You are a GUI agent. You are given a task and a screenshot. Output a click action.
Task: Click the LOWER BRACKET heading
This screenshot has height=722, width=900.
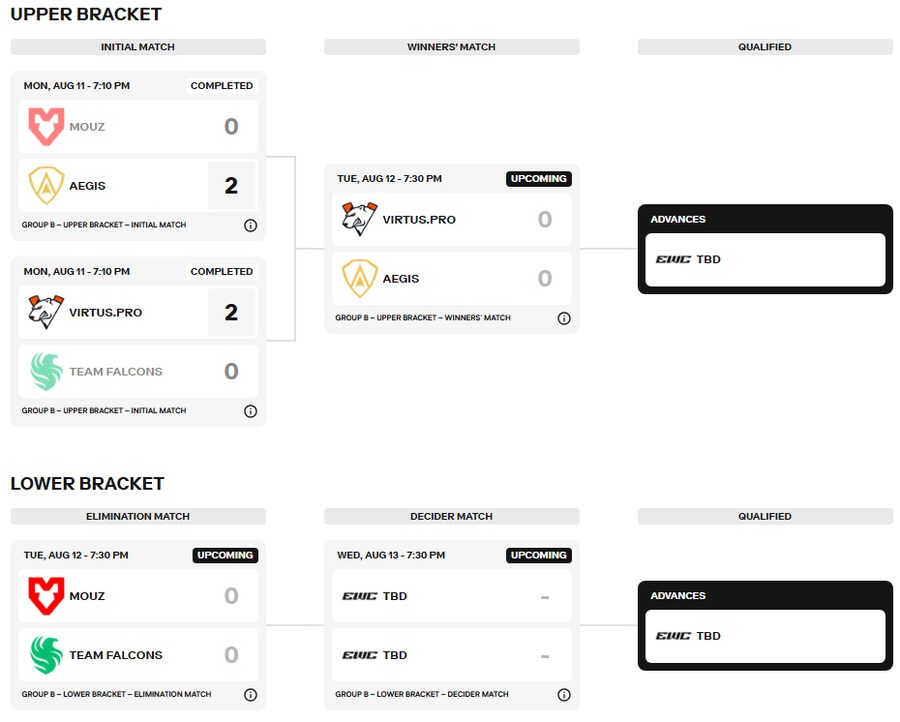pos(87,484)
